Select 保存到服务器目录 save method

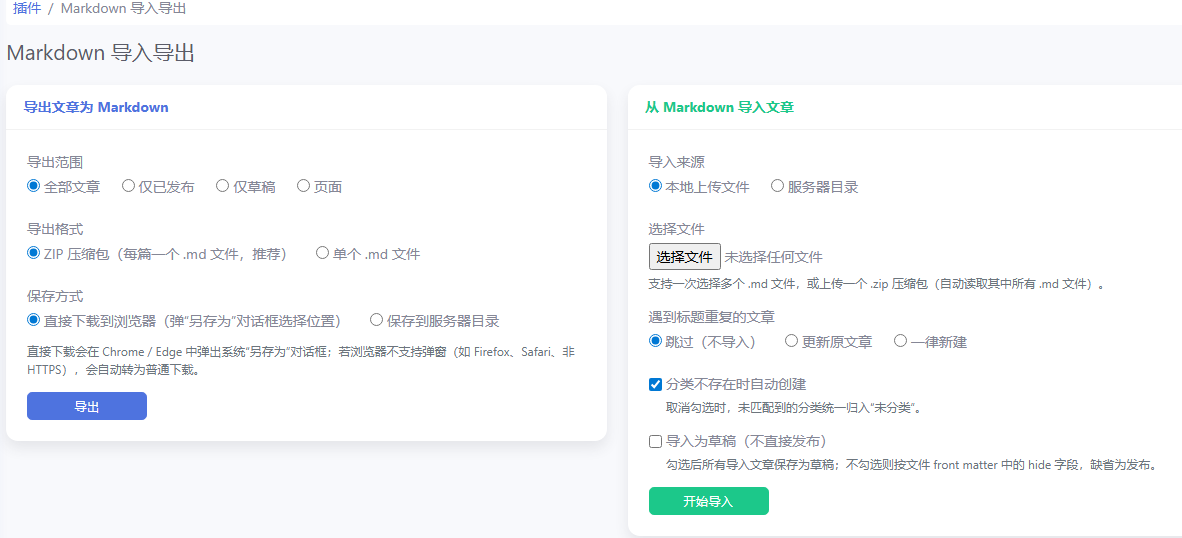pyautogui.click(x=377, y=320)
